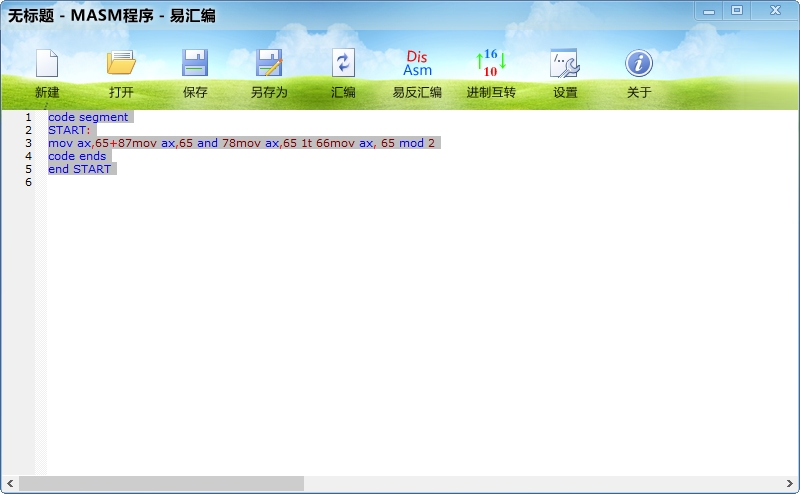Choose 另存为 (Save As) icon
This screenshot has height=494, width=800.
tap(269, 63)
